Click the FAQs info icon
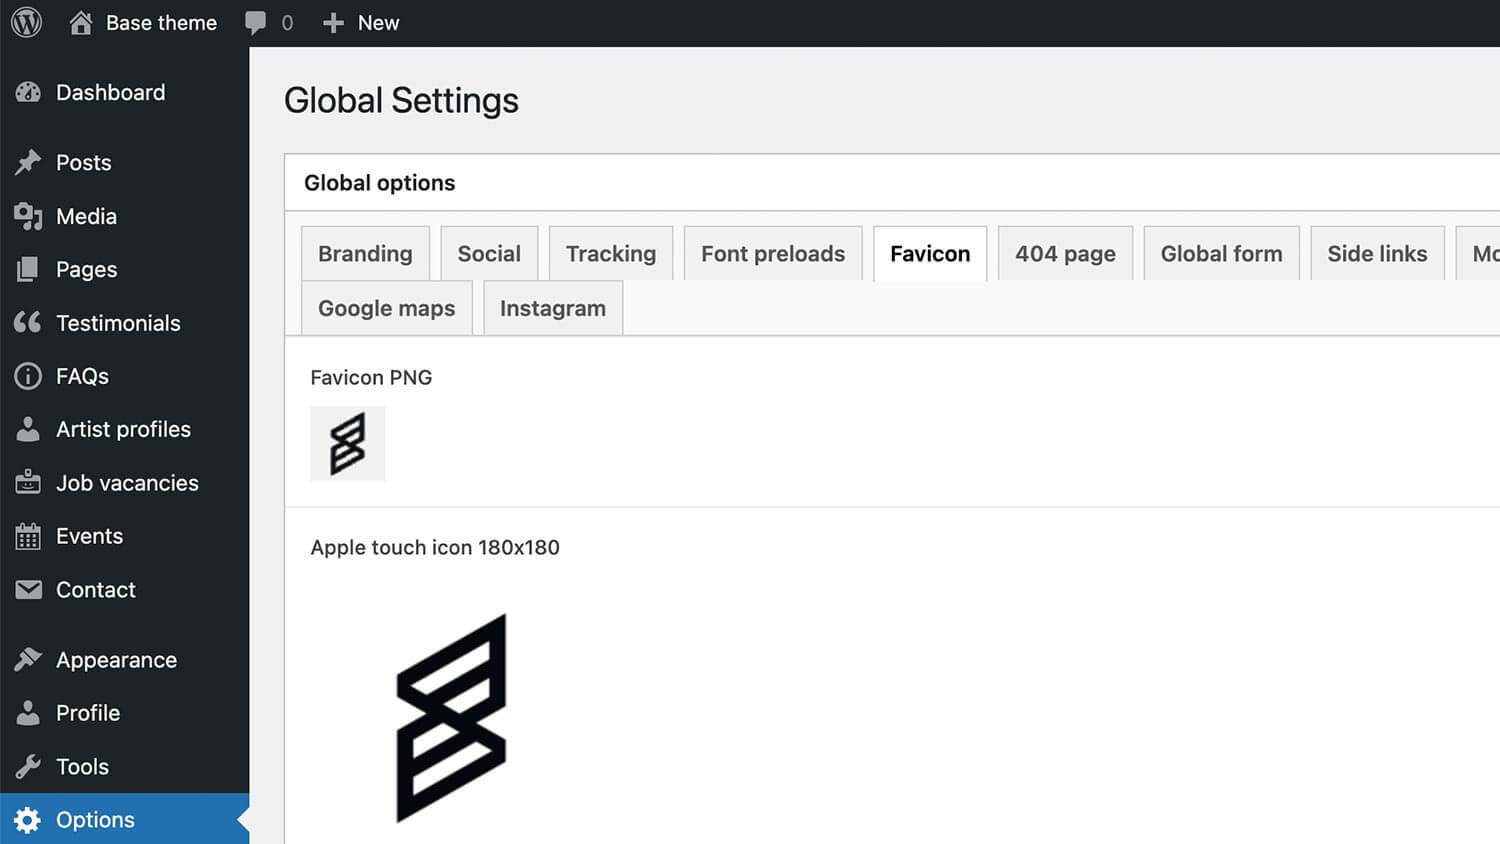 click(28, 376)
